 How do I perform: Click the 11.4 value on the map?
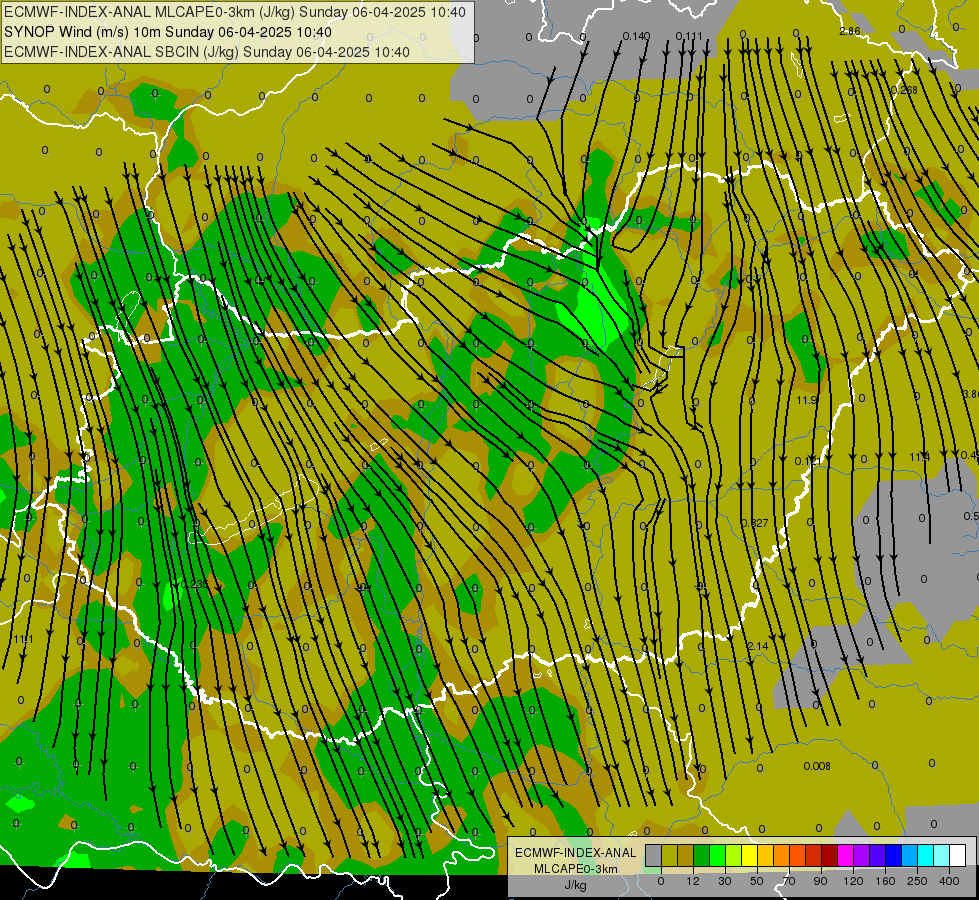coord(920,458)
